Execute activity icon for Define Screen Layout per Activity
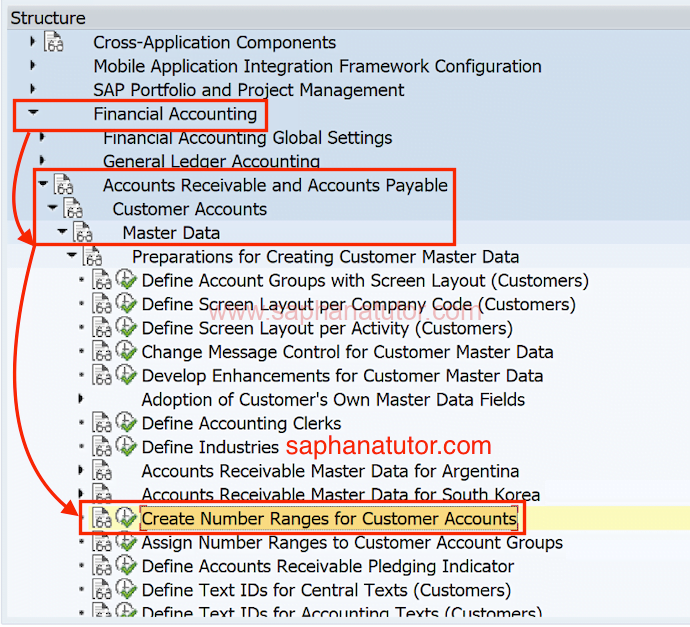 coord(126,327)
